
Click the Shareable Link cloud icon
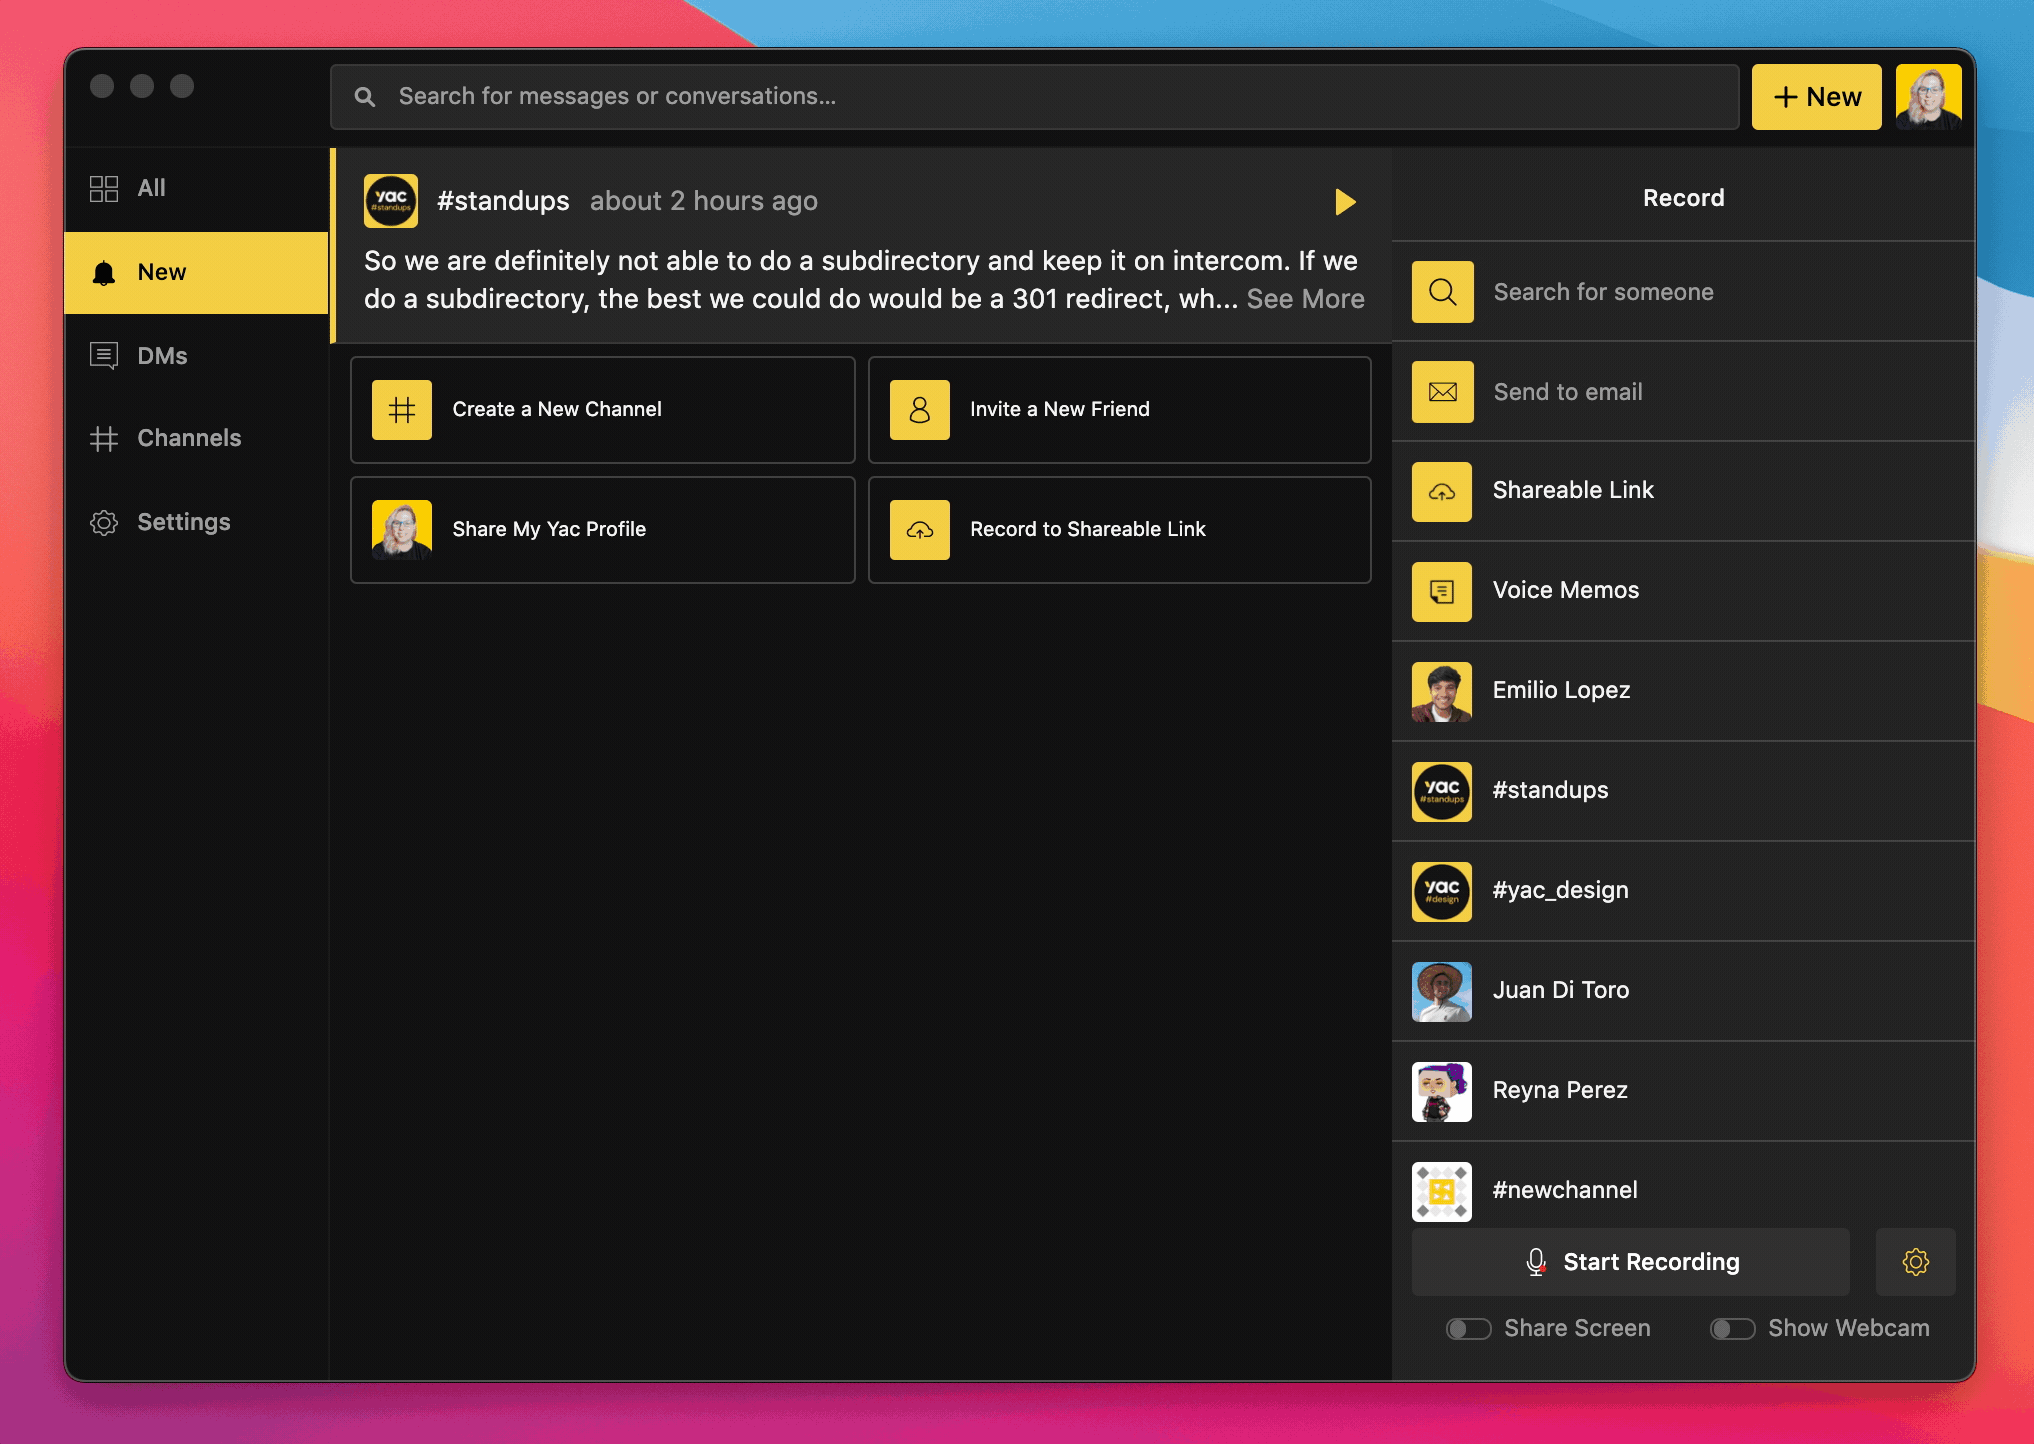click(1442, 492)
